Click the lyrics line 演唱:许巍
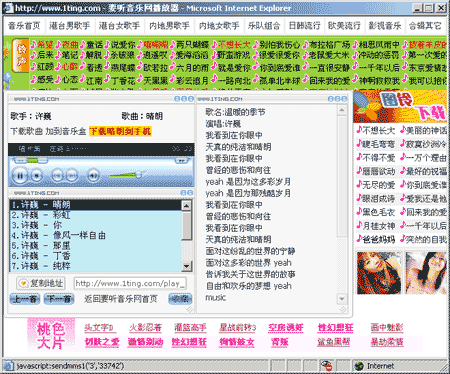 (x=223, y=124)
